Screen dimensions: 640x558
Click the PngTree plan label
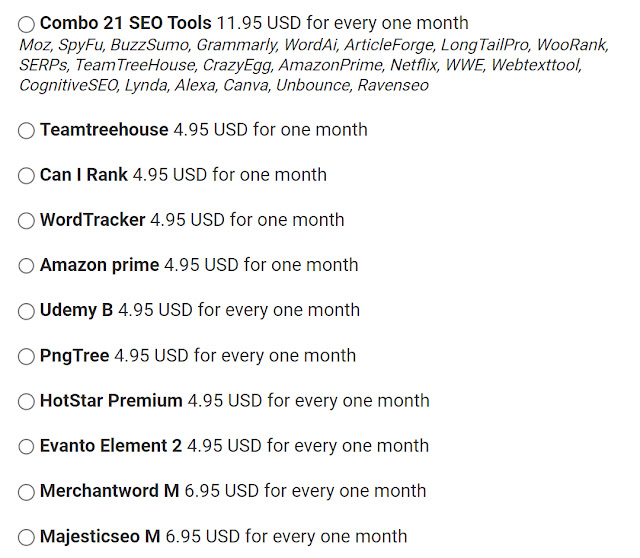point(75,356)
